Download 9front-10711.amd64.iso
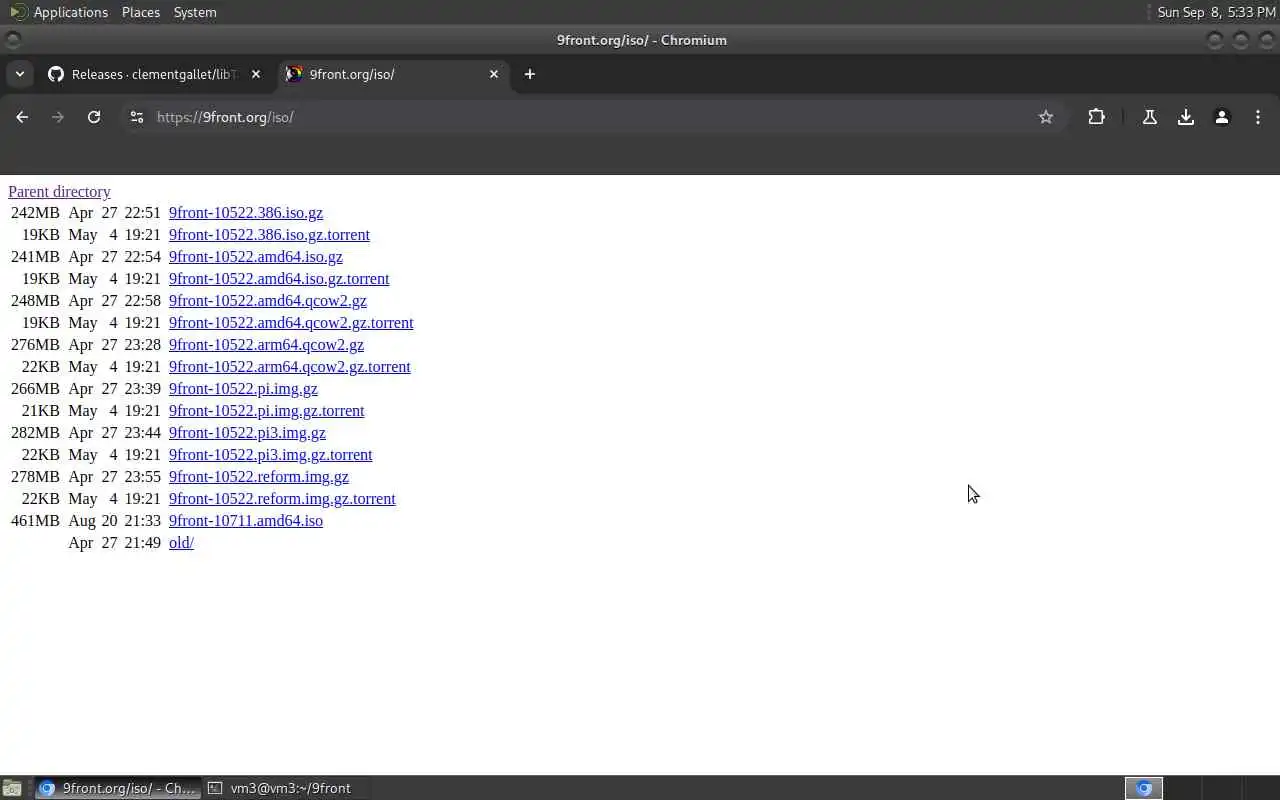Image resolution: width=1280 pixels, height=800 pixels. tap(246, 521)
